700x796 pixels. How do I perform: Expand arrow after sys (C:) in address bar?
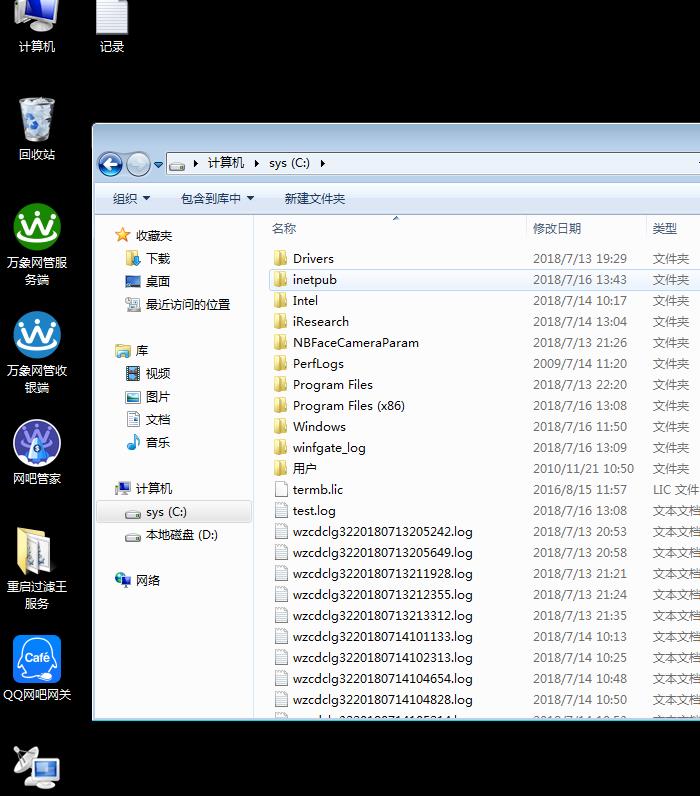[322, 163]
